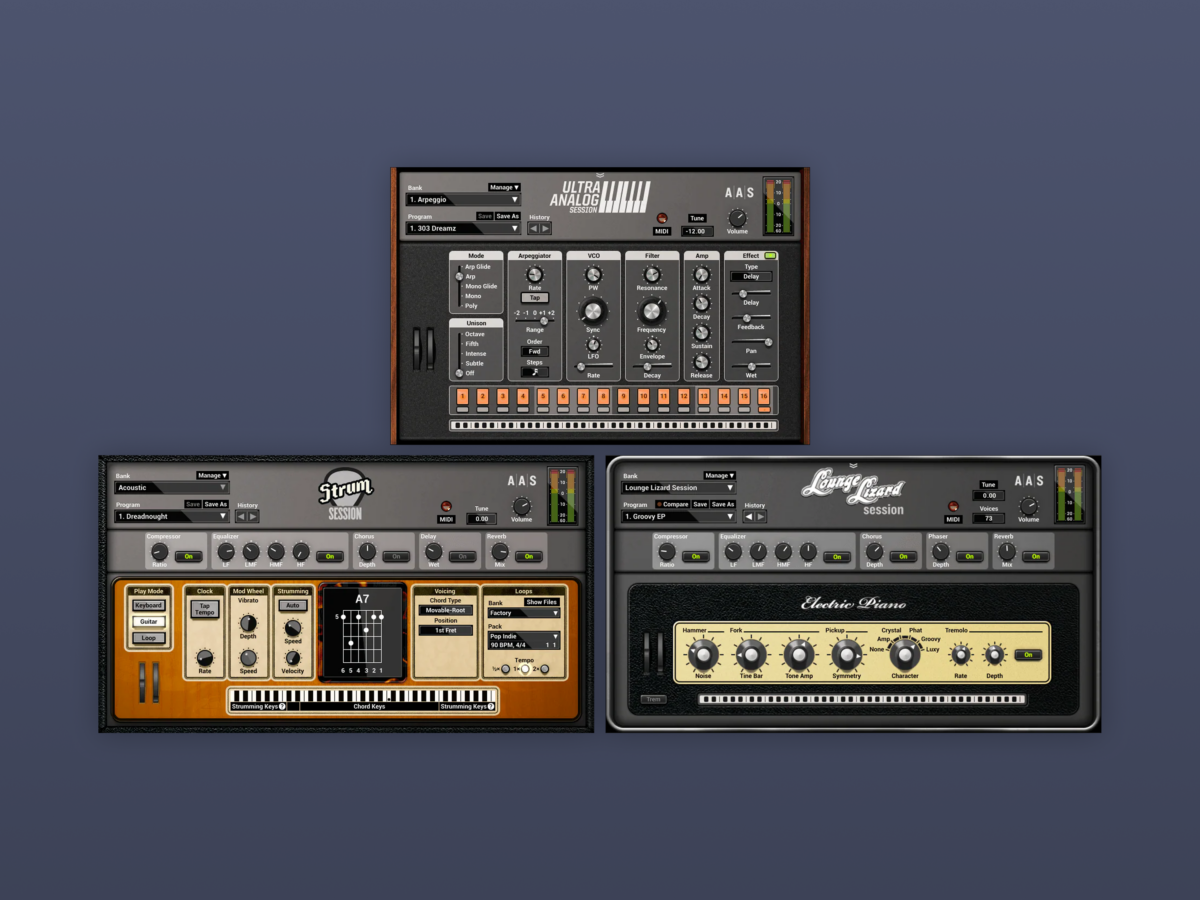
Task: Click Lounge Lizard collapse chevron above logo
Action: (x=853, y=465)
